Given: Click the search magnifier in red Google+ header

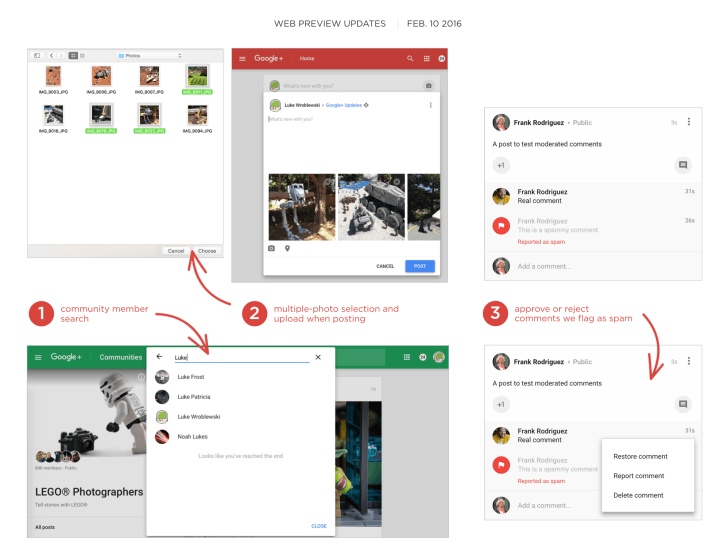Looking at the screenshot, I should coord(409,59).
